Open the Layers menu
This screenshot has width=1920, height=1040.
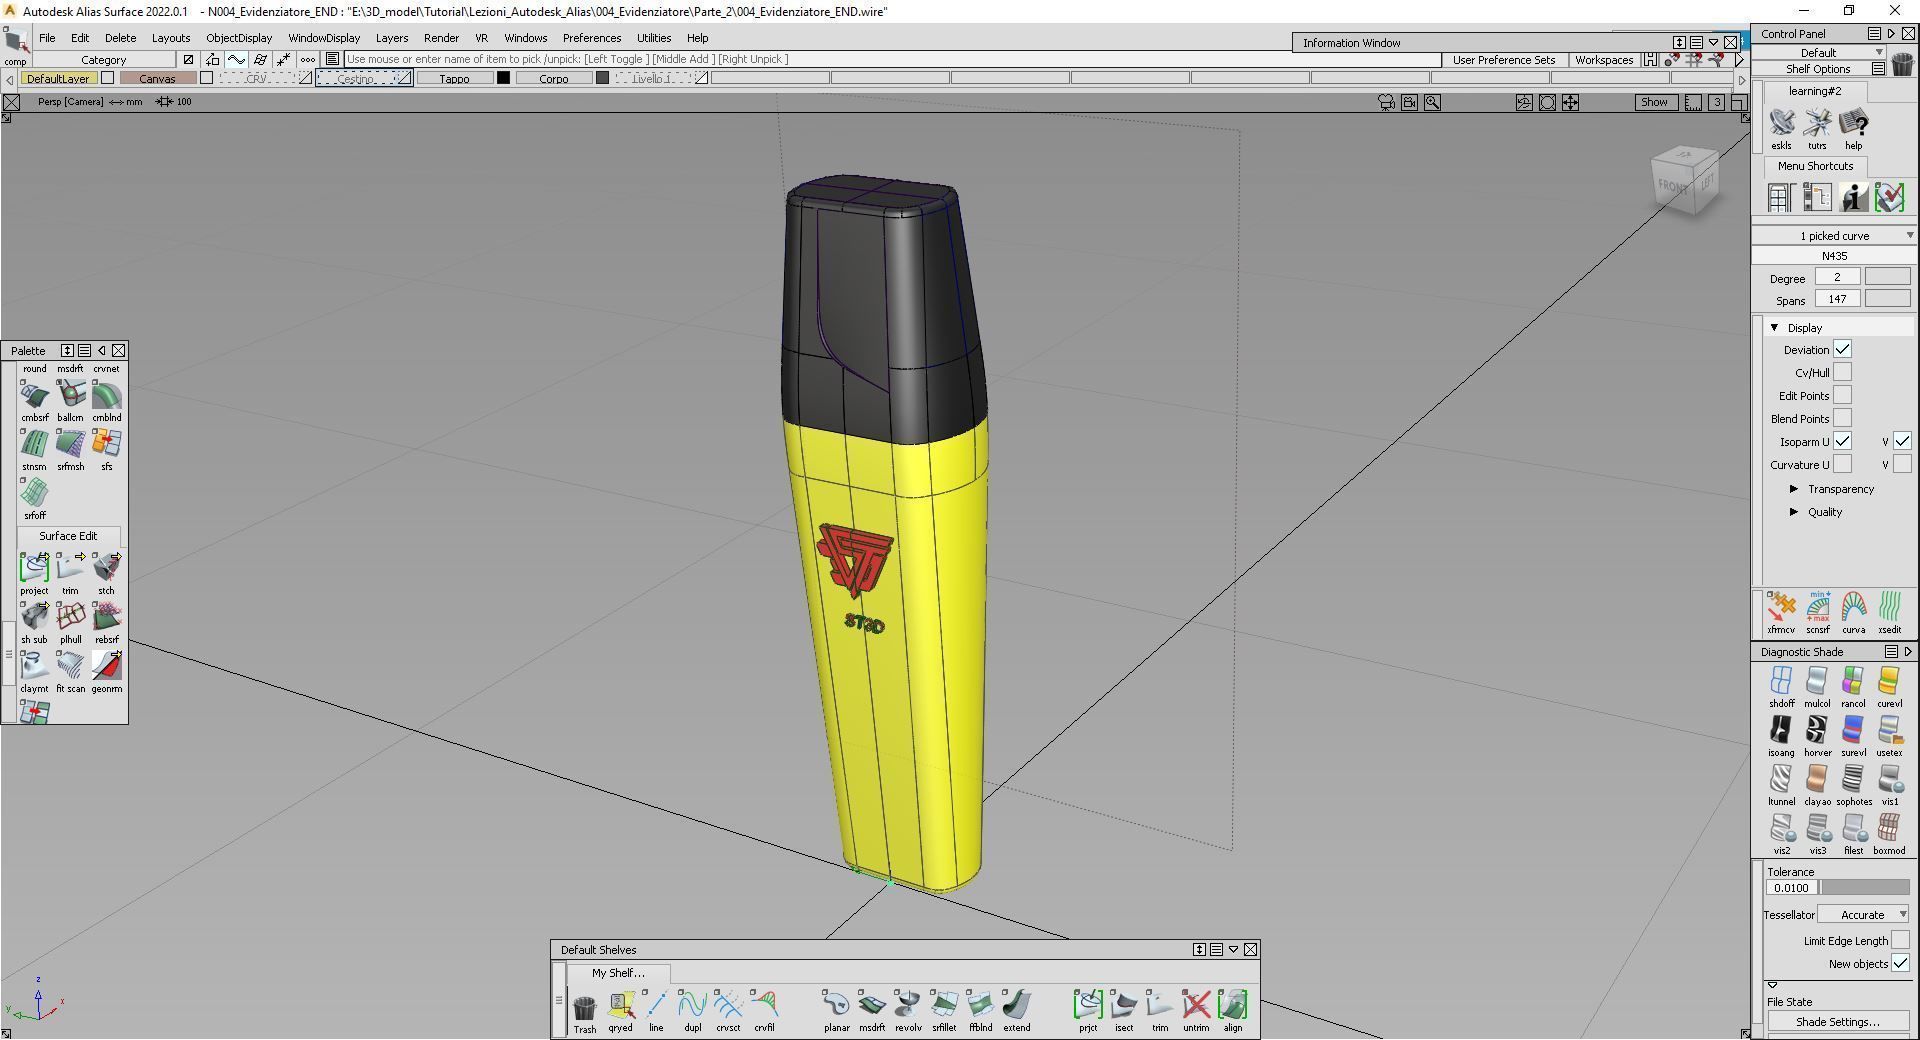coord(392,38)
